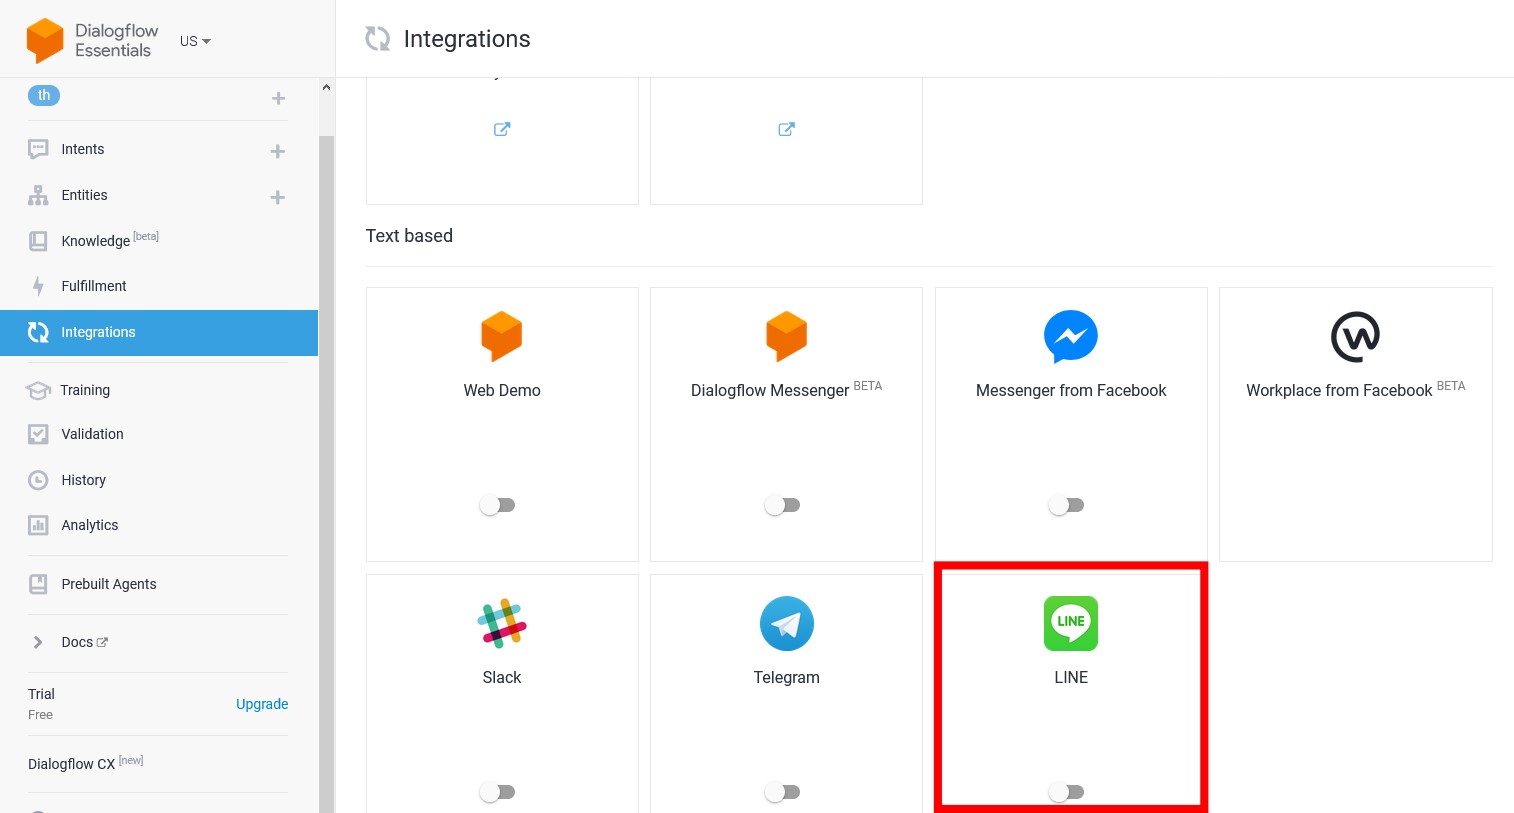The image size is (1514, 813).
Task: Add a new language with plus icon
Action: [278, 98]
